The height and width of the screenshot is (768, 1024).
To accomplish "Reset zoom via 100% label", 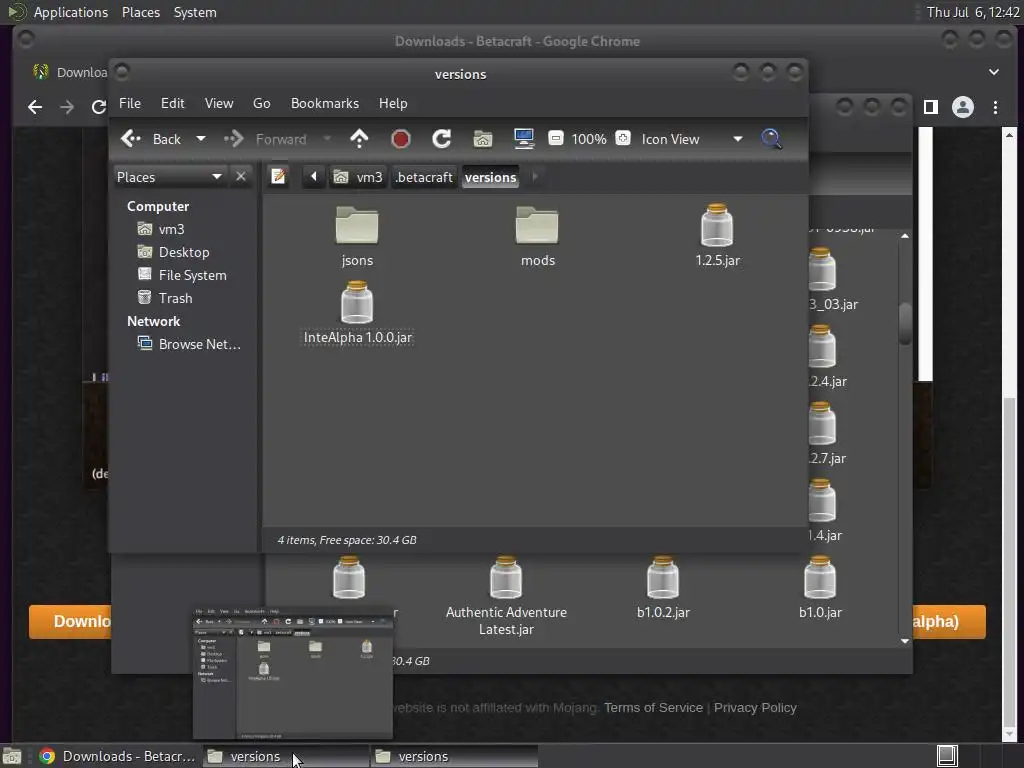I will pyautogui.click(x=588, y=139).
